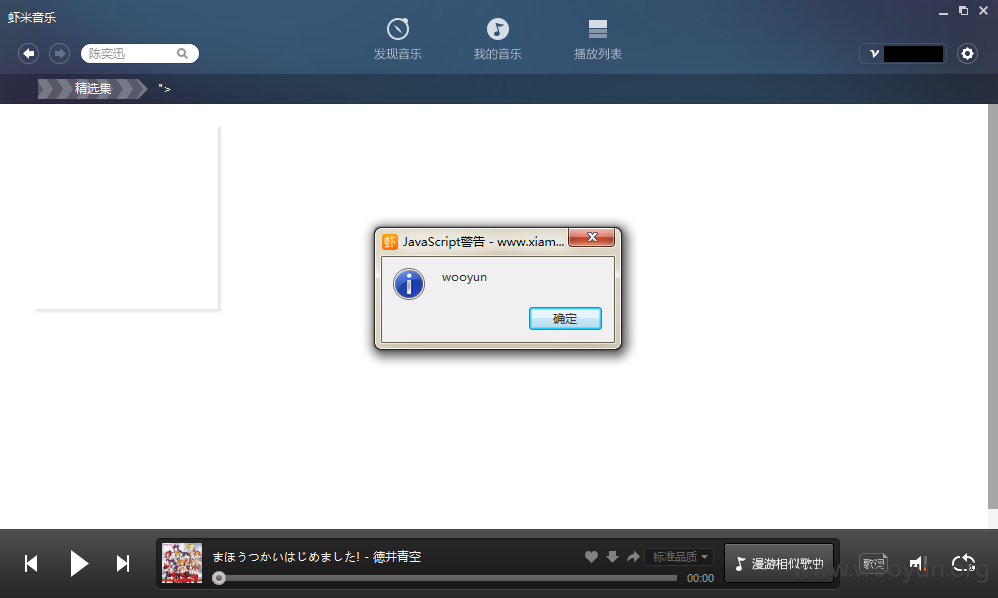This screenshot has height=598, width=998.
Task: Maximize the 虾米音乐 window
Action: tap(963, 11)
